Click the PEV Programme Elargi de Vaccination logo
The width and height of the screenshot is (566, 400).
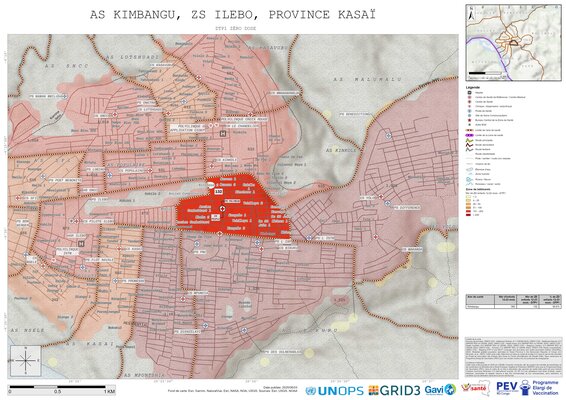tap(527, 388)
